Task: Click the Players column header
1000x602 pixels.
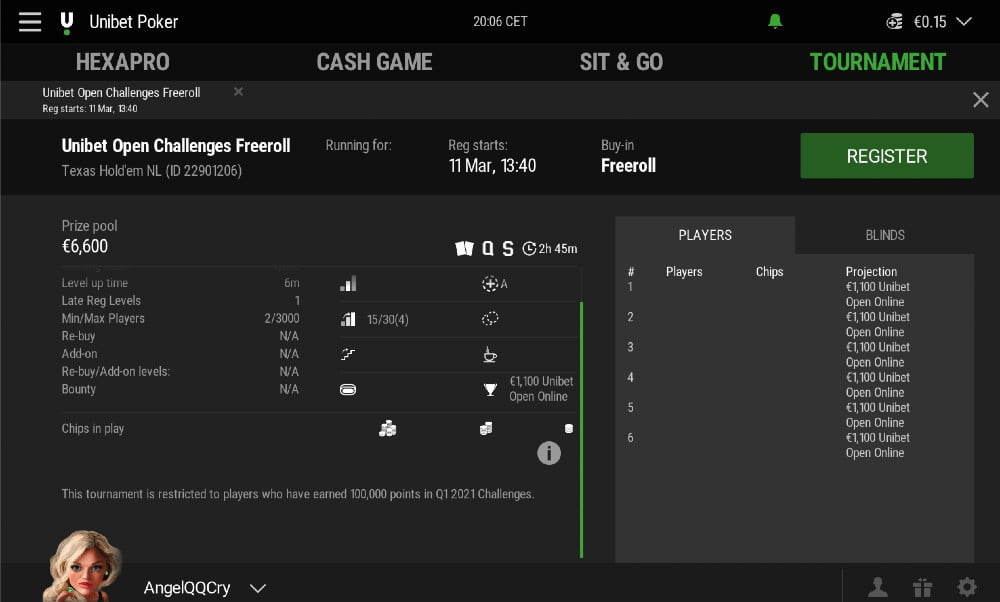Action: pyautogui.click(x=684, y=272)
